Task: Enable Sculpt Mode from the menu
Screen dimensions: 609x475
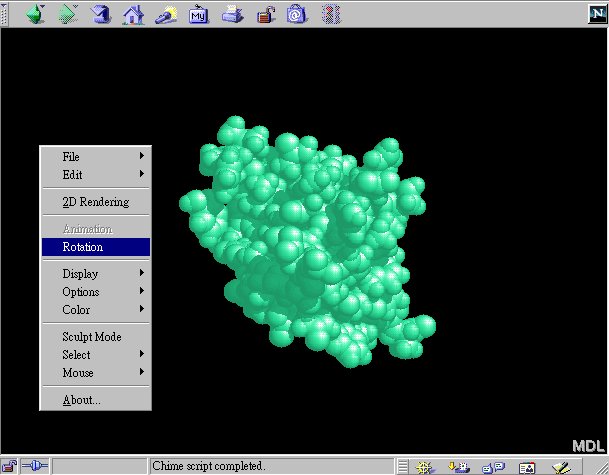Action: [x=96, y=336]
